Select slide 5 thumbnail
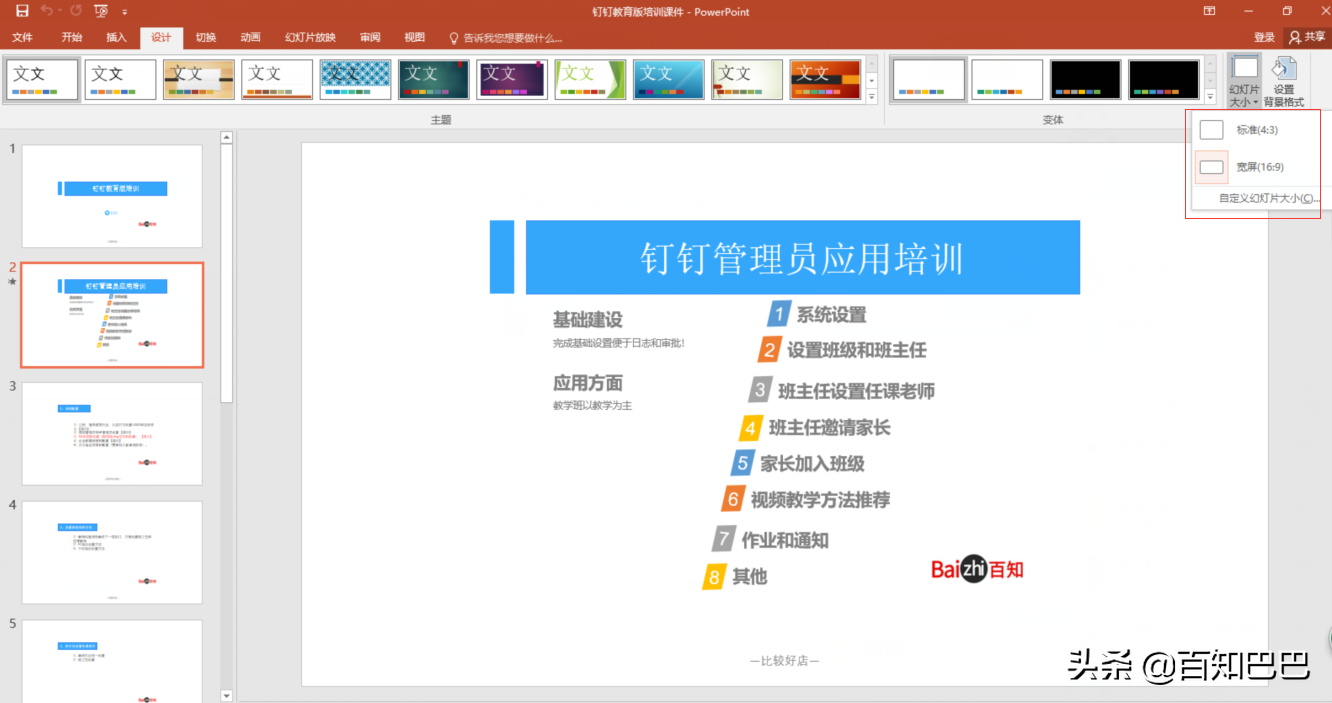 click(112, 660)
